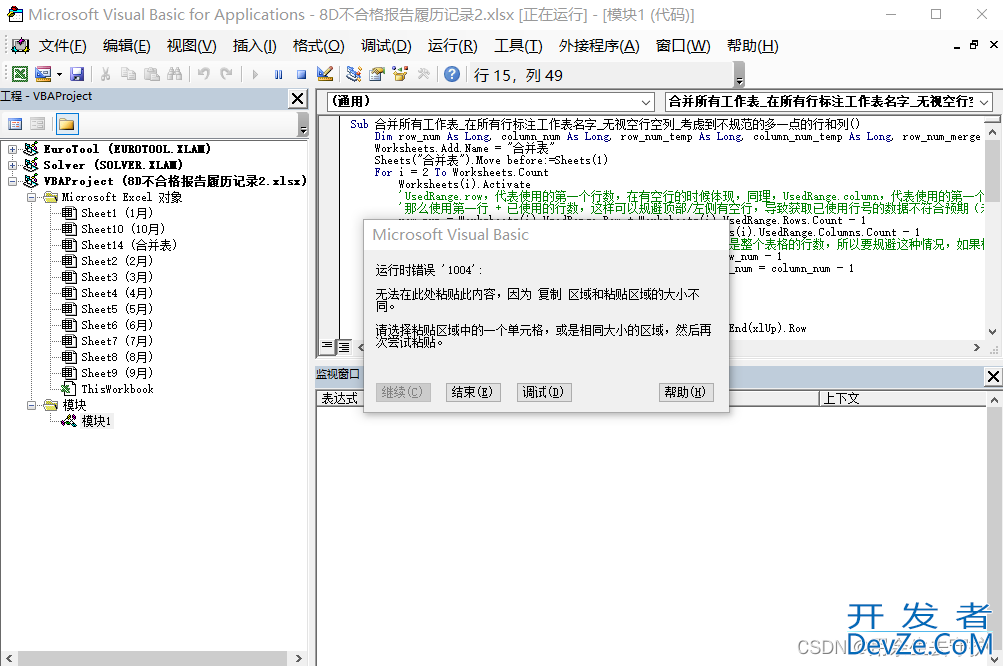Open Object Browser toolbar icon
This screenshot has width=1003, height=666.
coord(400,74)
